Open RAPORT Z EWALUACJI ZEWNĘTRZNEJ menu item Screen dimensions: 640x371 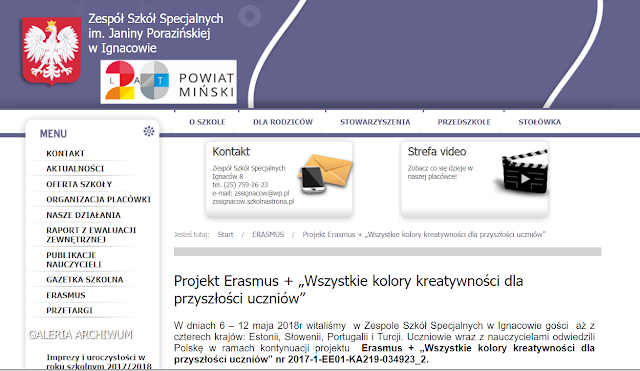[x=91, y=235]
